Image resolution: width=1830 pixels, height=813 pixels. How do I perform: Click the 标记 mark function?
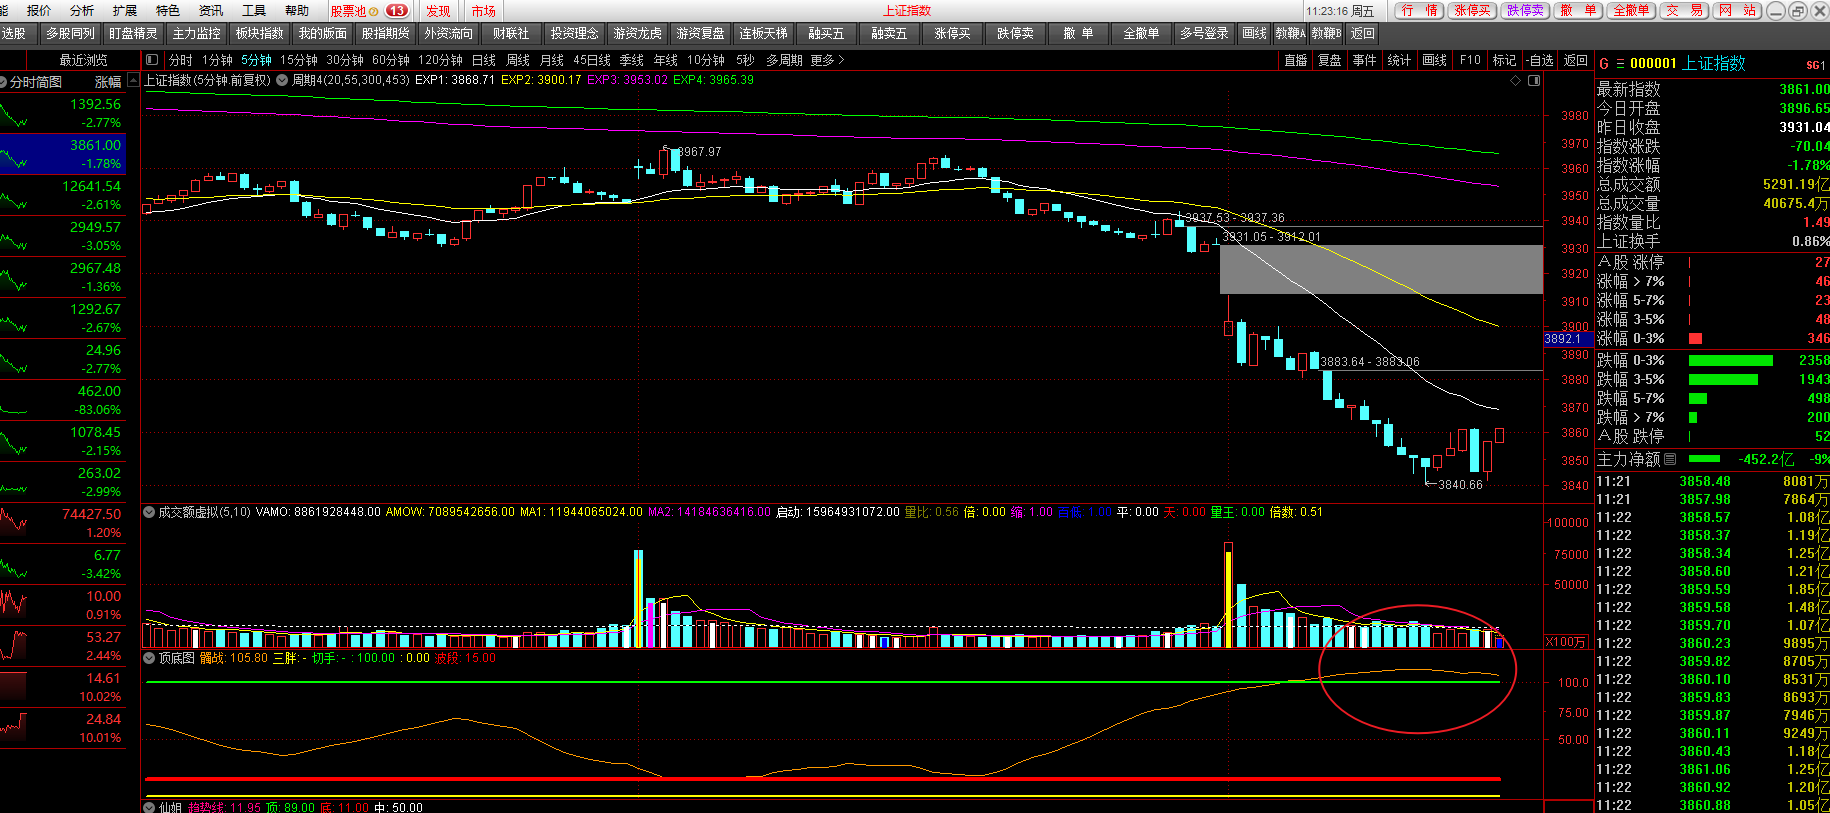[1505, 60]
